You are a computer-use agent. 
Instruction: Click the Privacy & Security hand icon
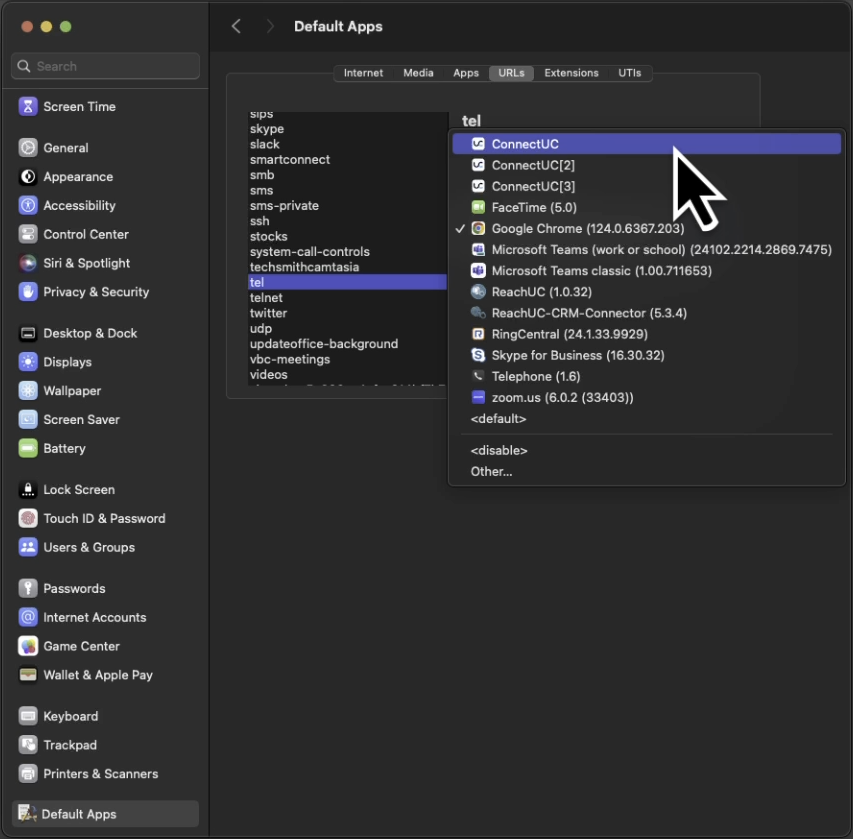pos(28,292)
